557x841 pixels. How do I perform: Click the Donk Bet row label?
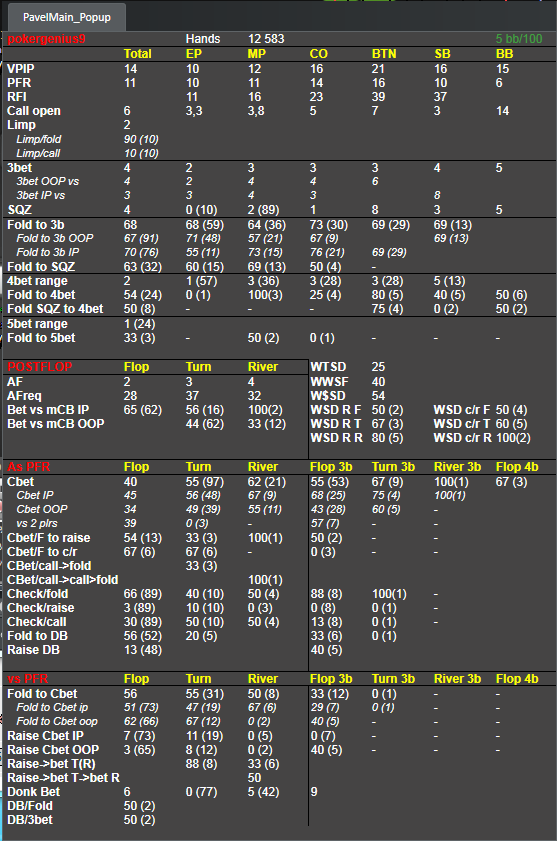pyautogui.click(x=33, y=792)
